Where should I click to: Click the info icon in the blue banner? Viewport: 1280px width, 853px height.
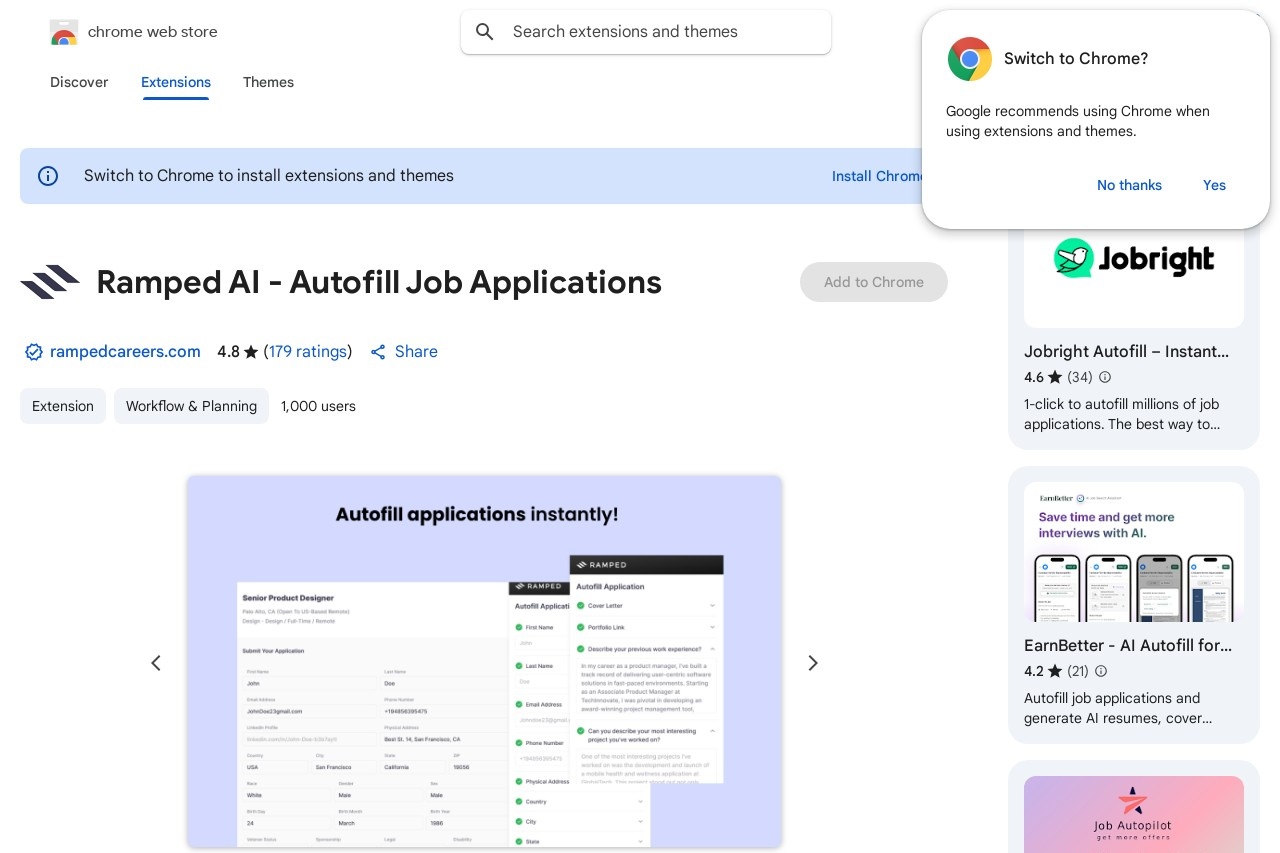(48, 176)
